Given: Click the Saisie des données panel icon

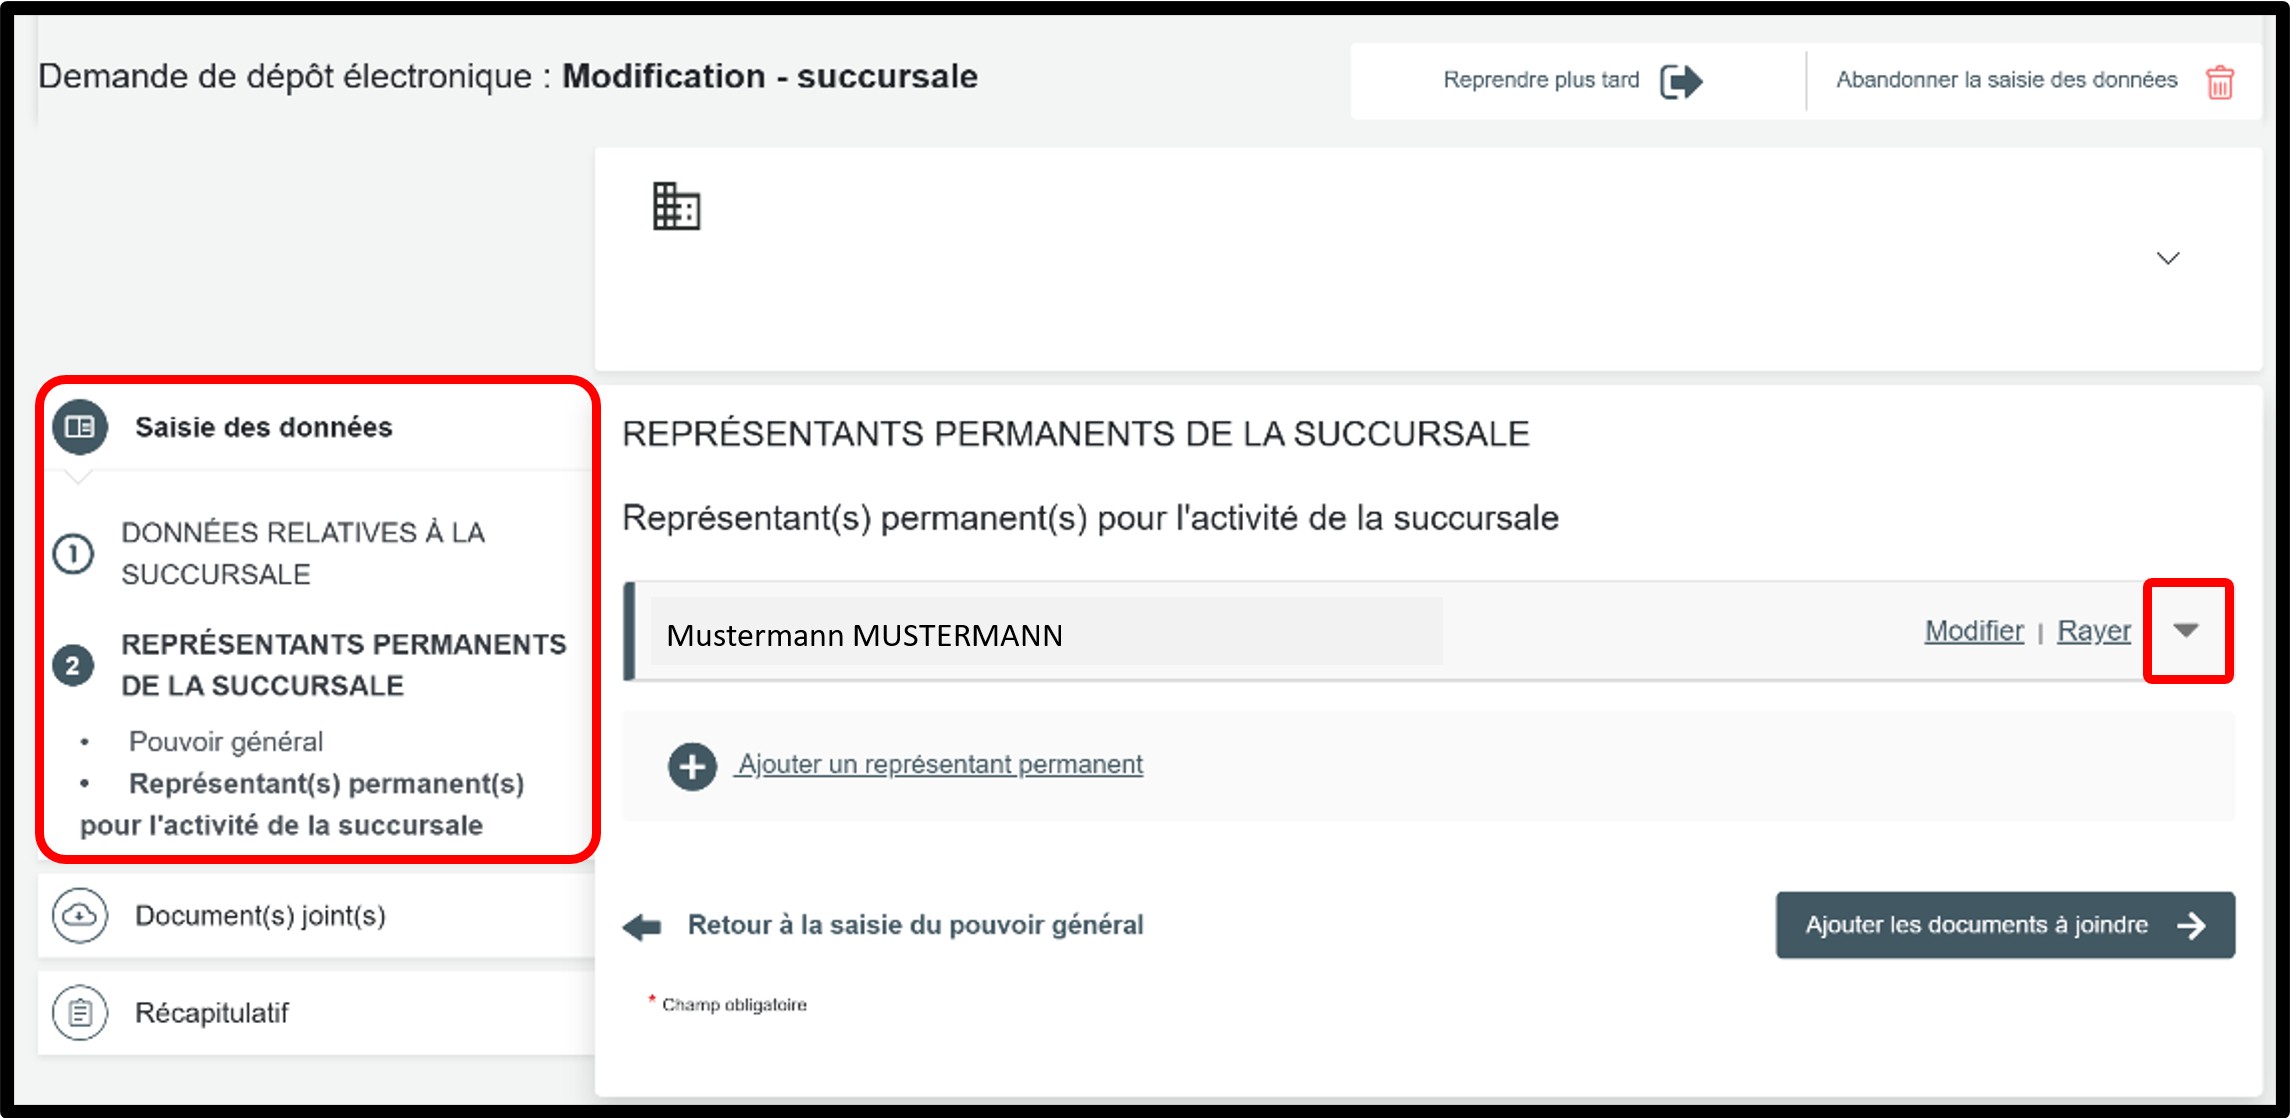Looking at the screenshot, I should pos(80,427).
